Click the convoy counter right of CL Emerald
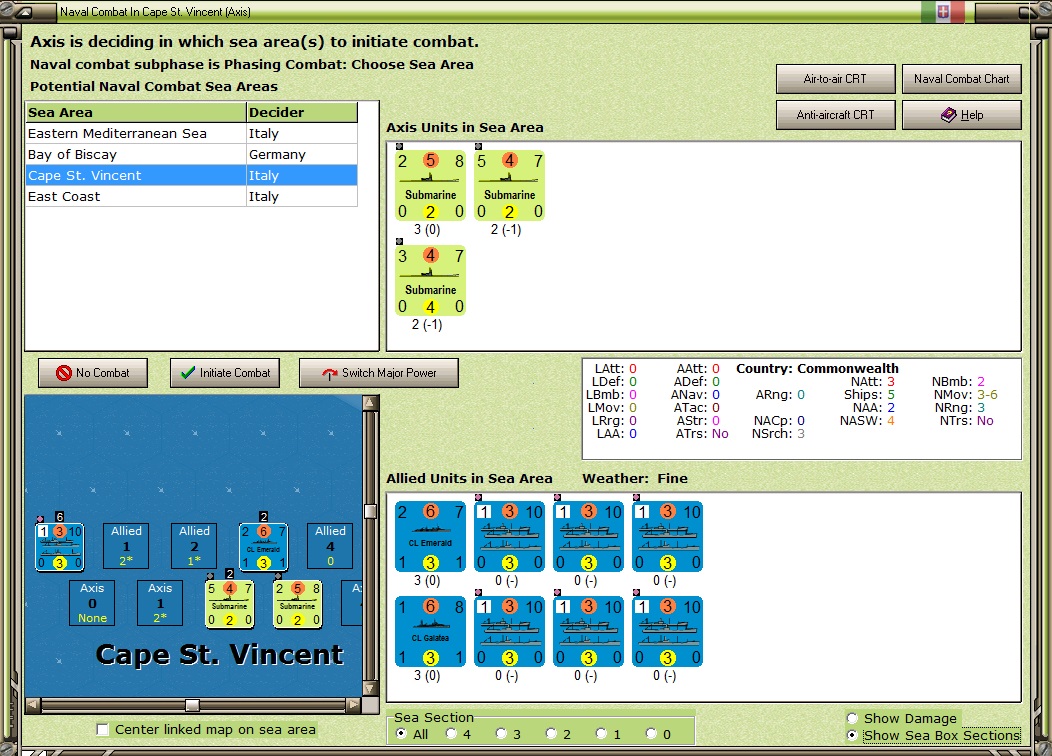Screen dimensions: 1052x756 pyautogui.click(x=509, y=537)
